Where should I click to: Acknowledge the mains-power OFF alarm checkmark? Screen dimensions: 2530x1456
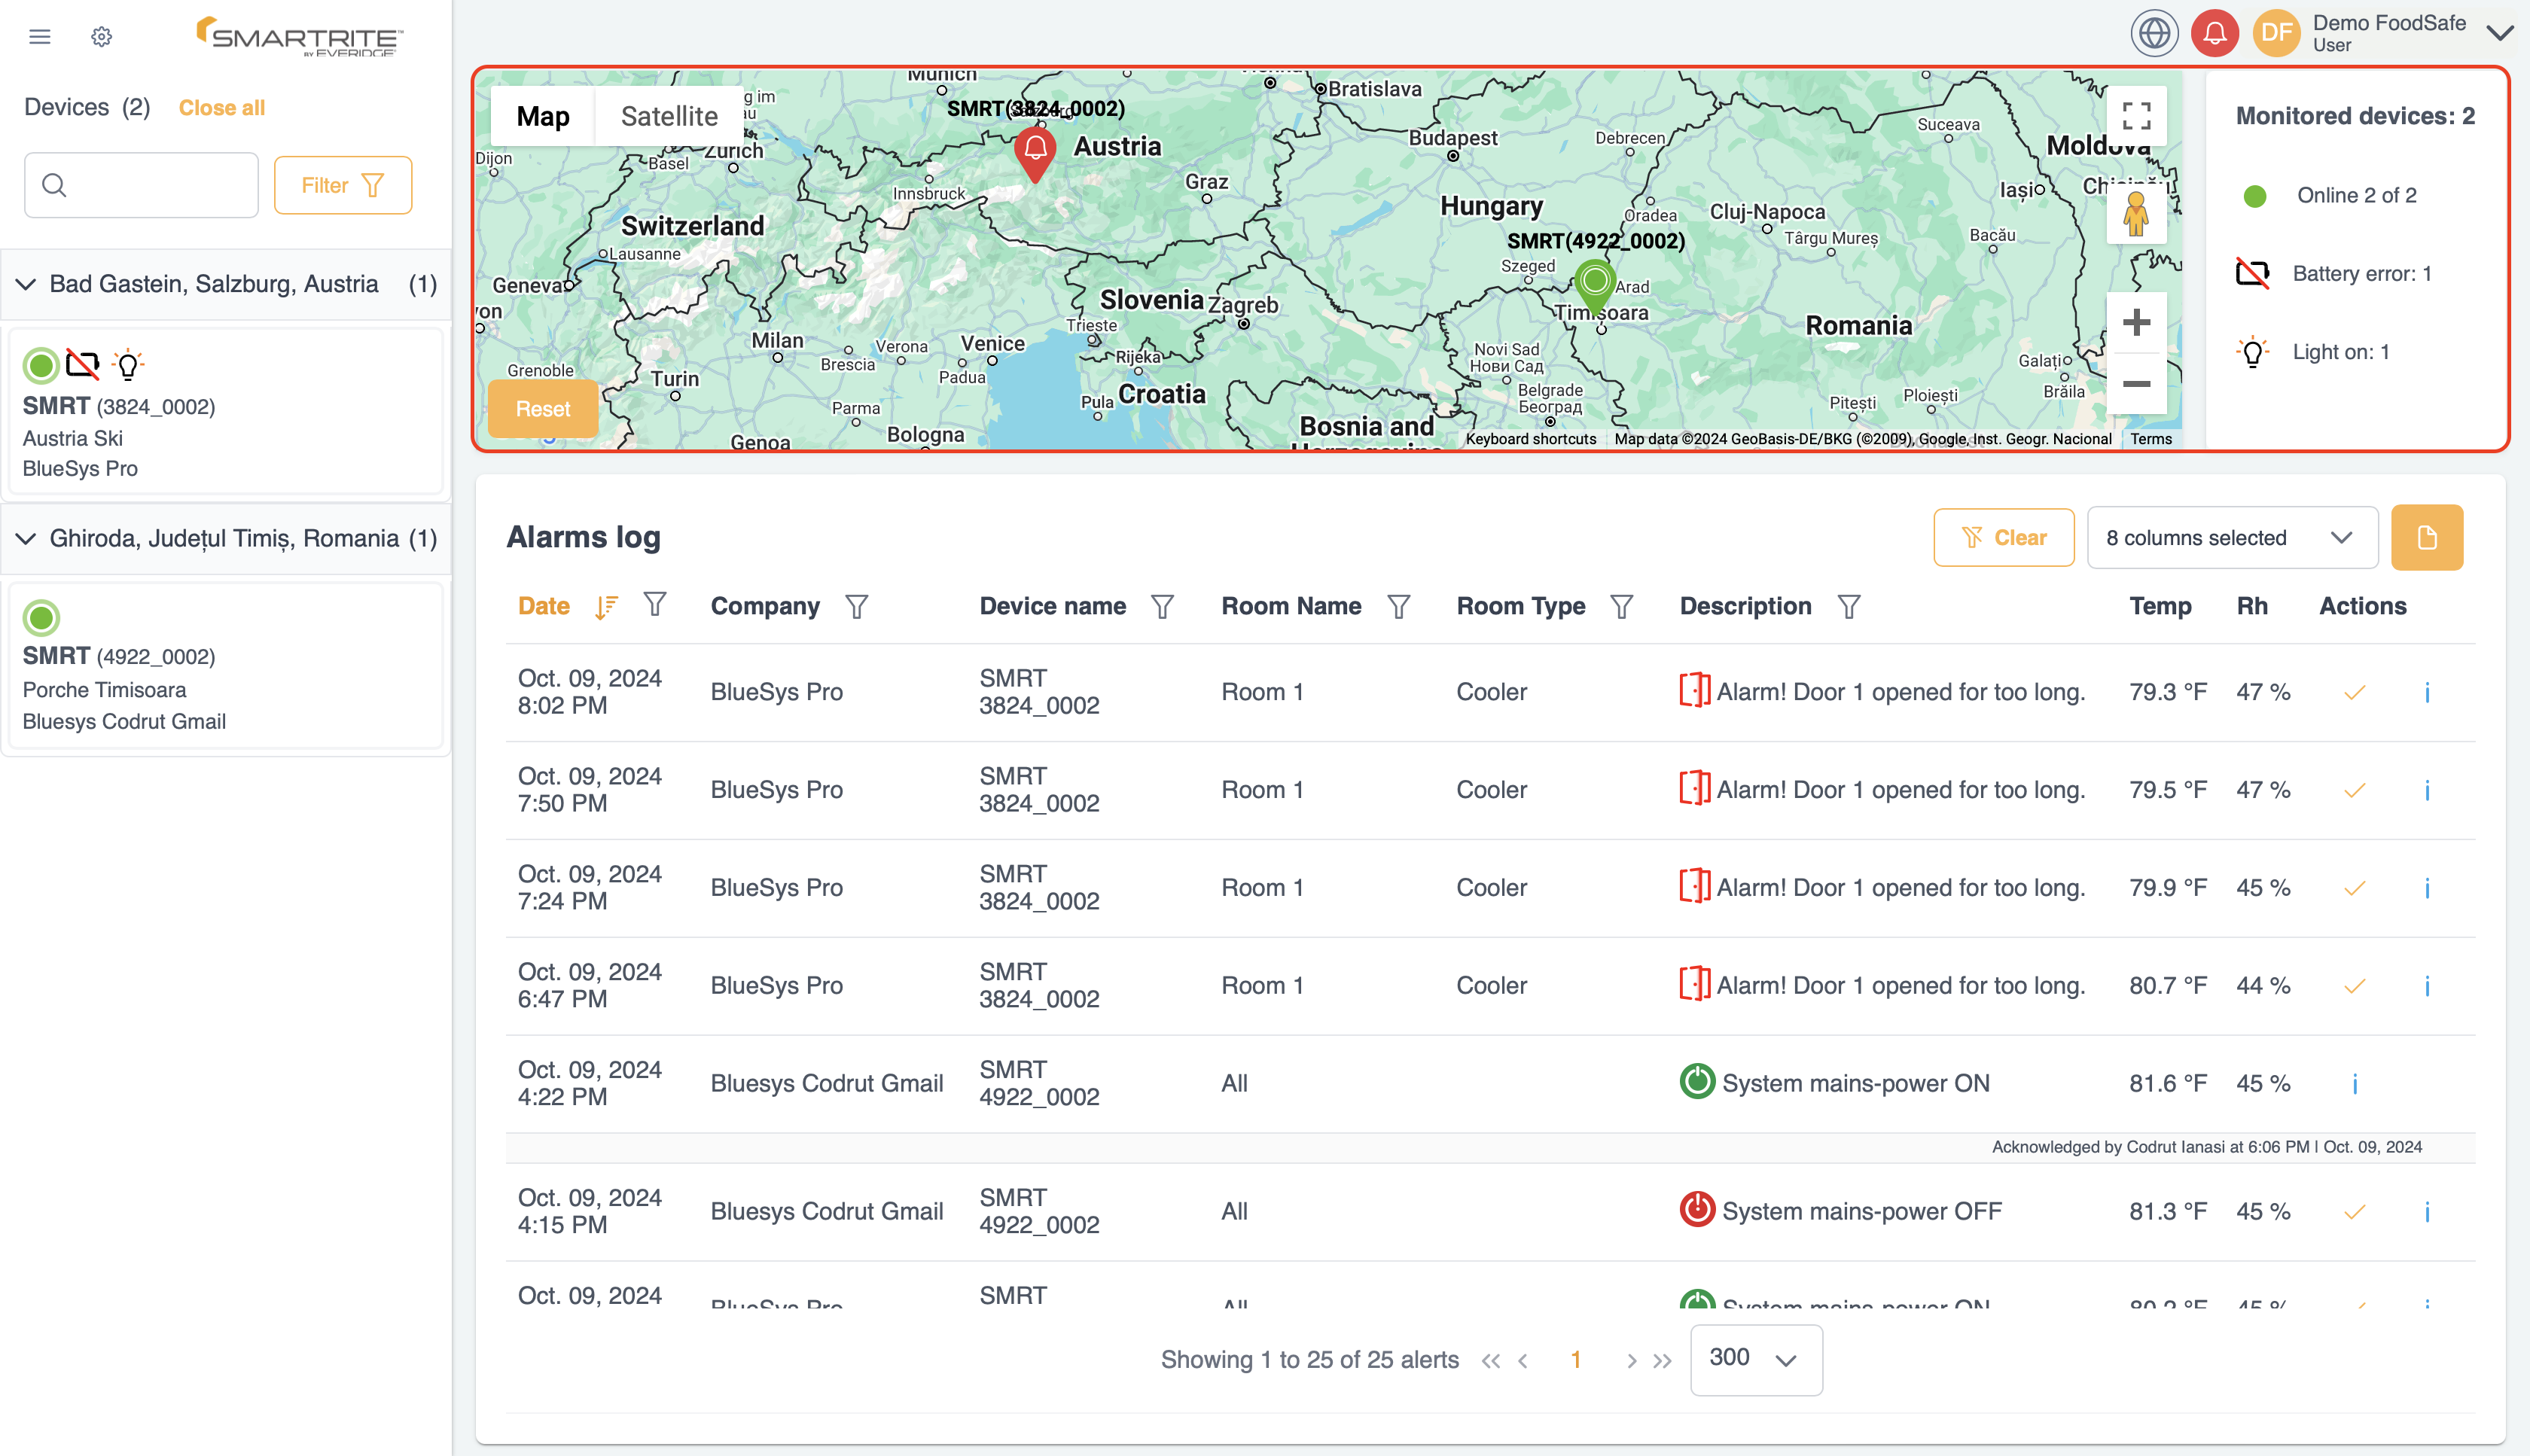(2355, 1212)
